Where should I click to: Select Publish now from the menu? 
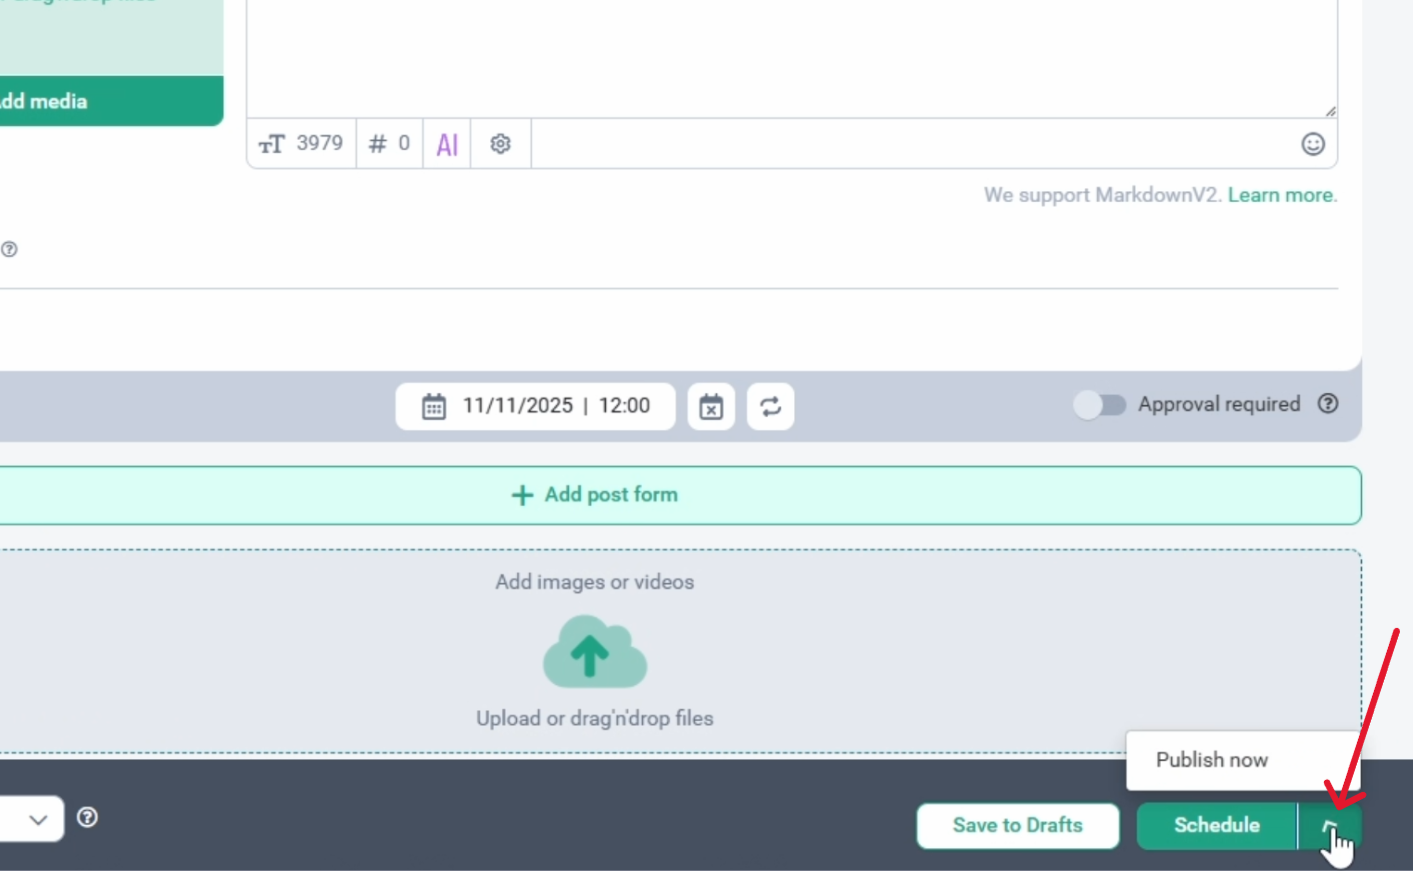(1211, 760)
